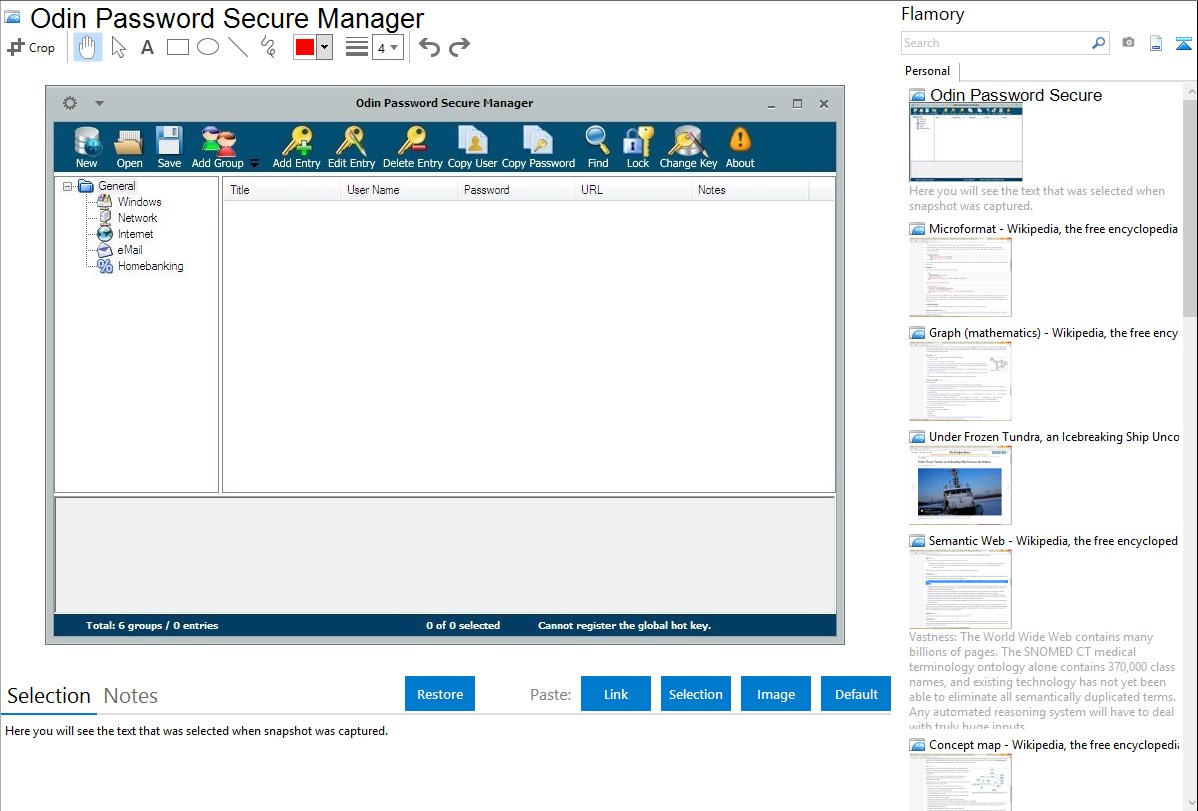Activate the hand pan tool
1198x811 pixels.
[x=87, y=47]
